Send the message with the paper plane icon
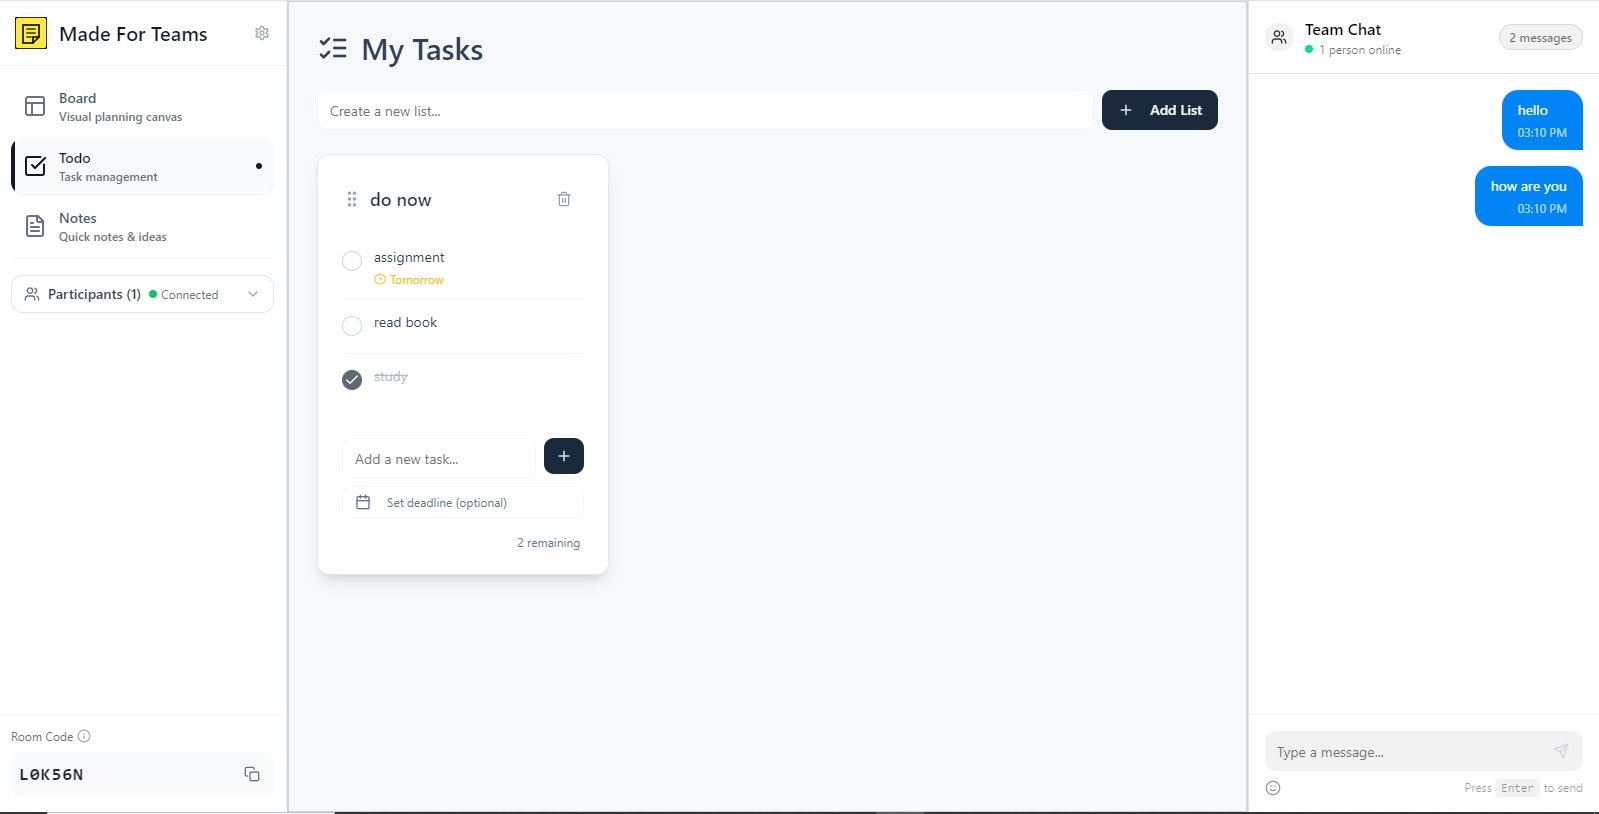The image size is (1599, 814). (1561, 751)
